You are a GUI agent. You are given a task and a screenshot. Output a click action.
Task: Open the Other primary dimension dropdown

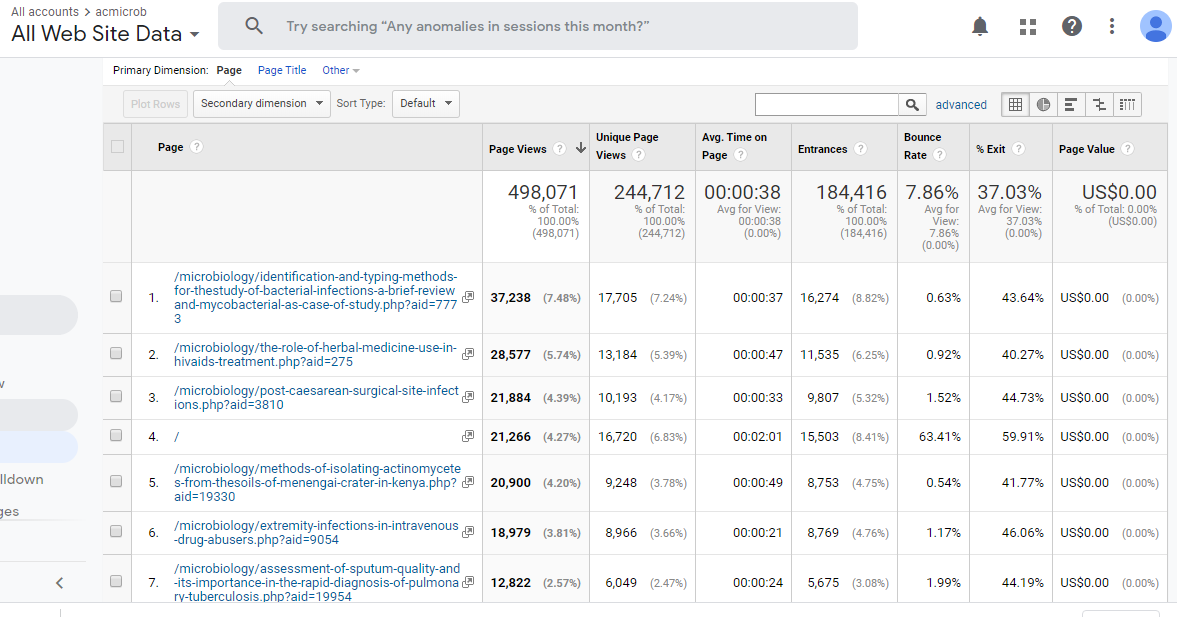pos(340,70)
